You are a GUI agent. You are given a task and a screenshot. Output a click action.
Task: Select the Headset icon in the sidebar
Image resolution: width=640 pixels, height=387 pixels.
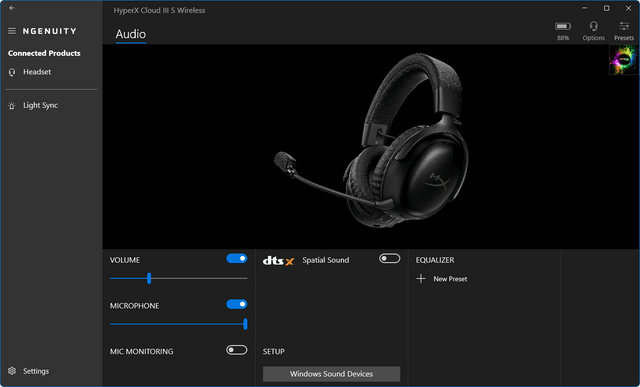12,72
